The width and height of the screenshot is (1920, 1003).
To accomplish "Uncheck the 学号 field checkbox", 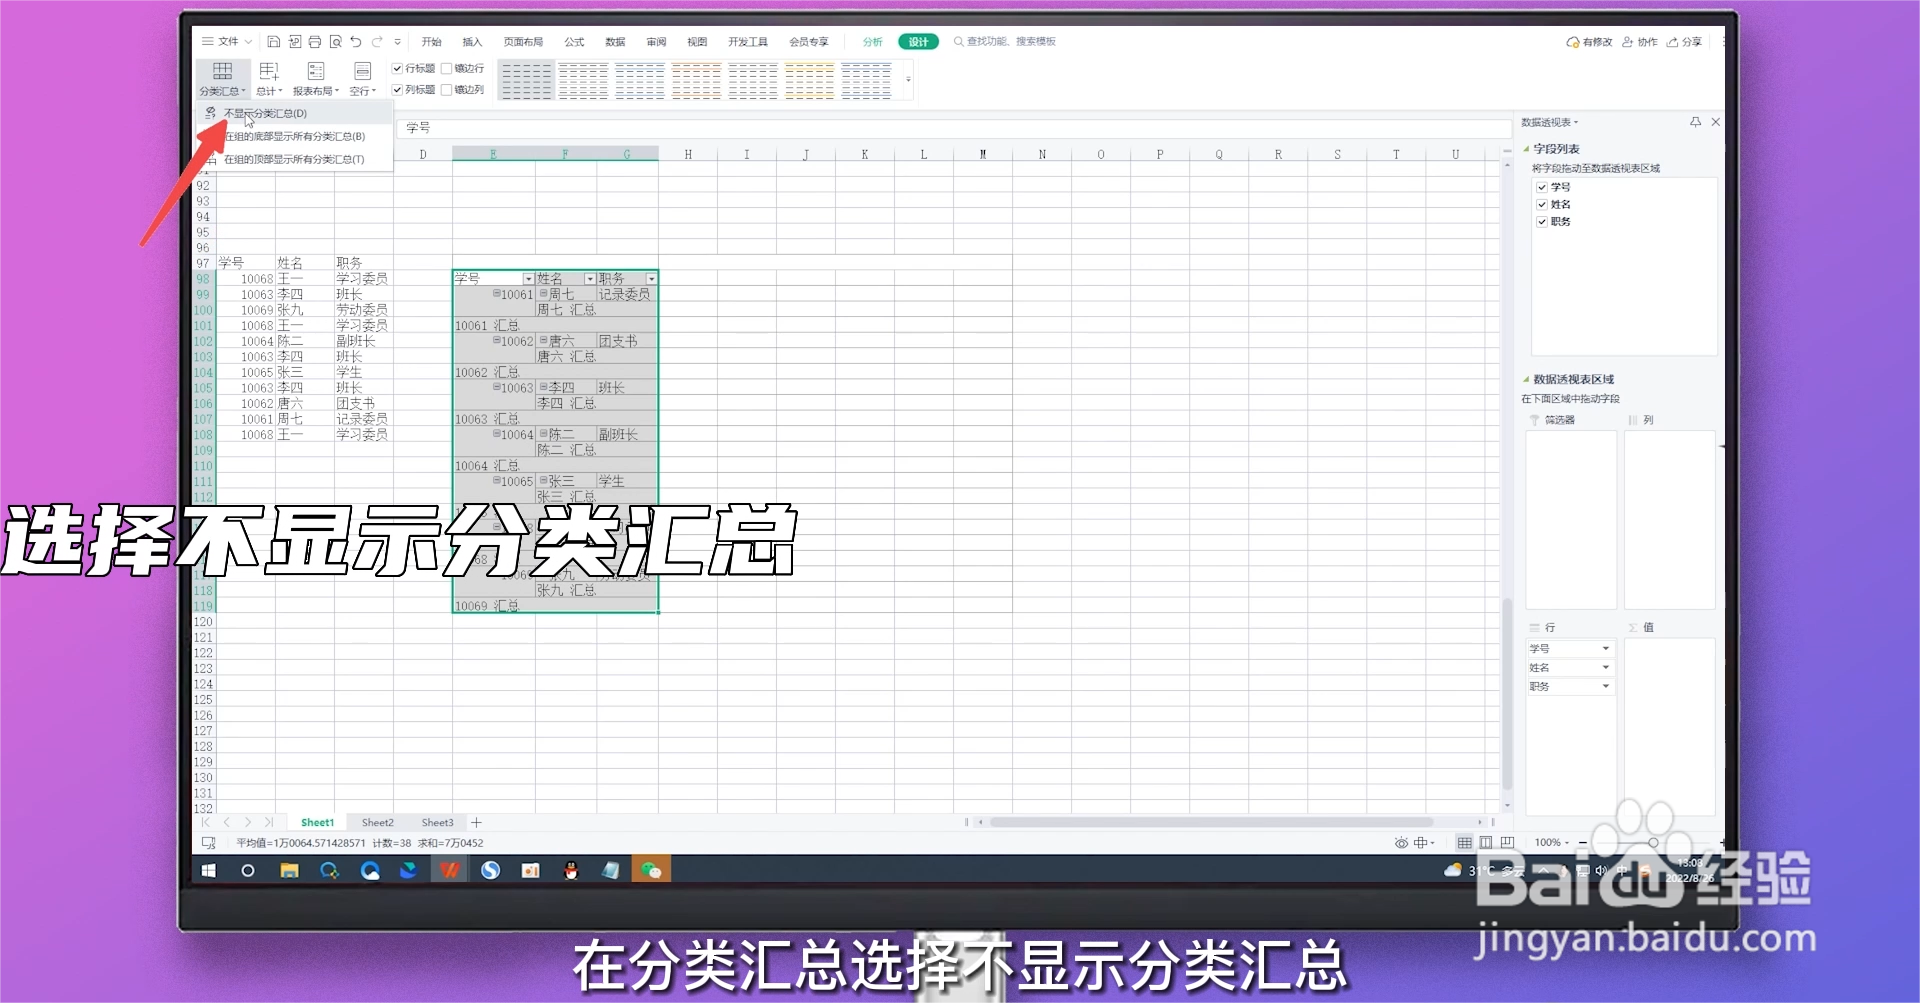I will click(x=1542, y=187).
